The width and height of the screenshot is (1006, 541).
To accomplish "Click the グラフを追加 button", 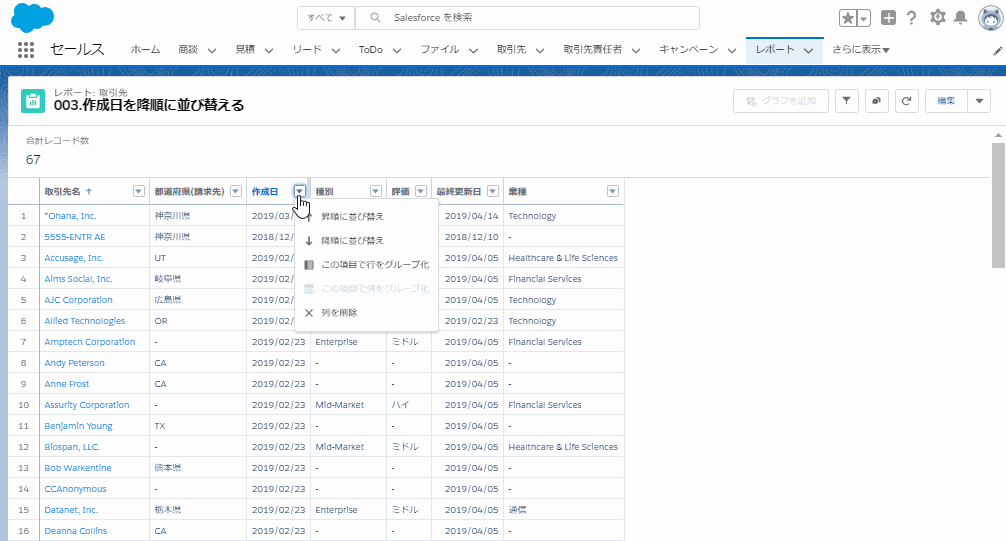I will coord(781,101).
